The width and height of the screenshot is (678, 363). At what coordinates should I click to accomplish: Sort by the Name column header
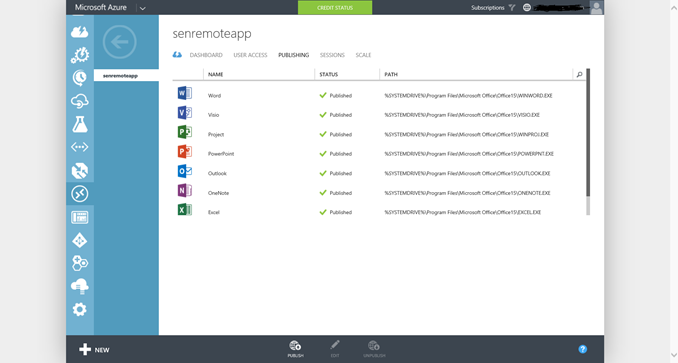click(215, 74)
